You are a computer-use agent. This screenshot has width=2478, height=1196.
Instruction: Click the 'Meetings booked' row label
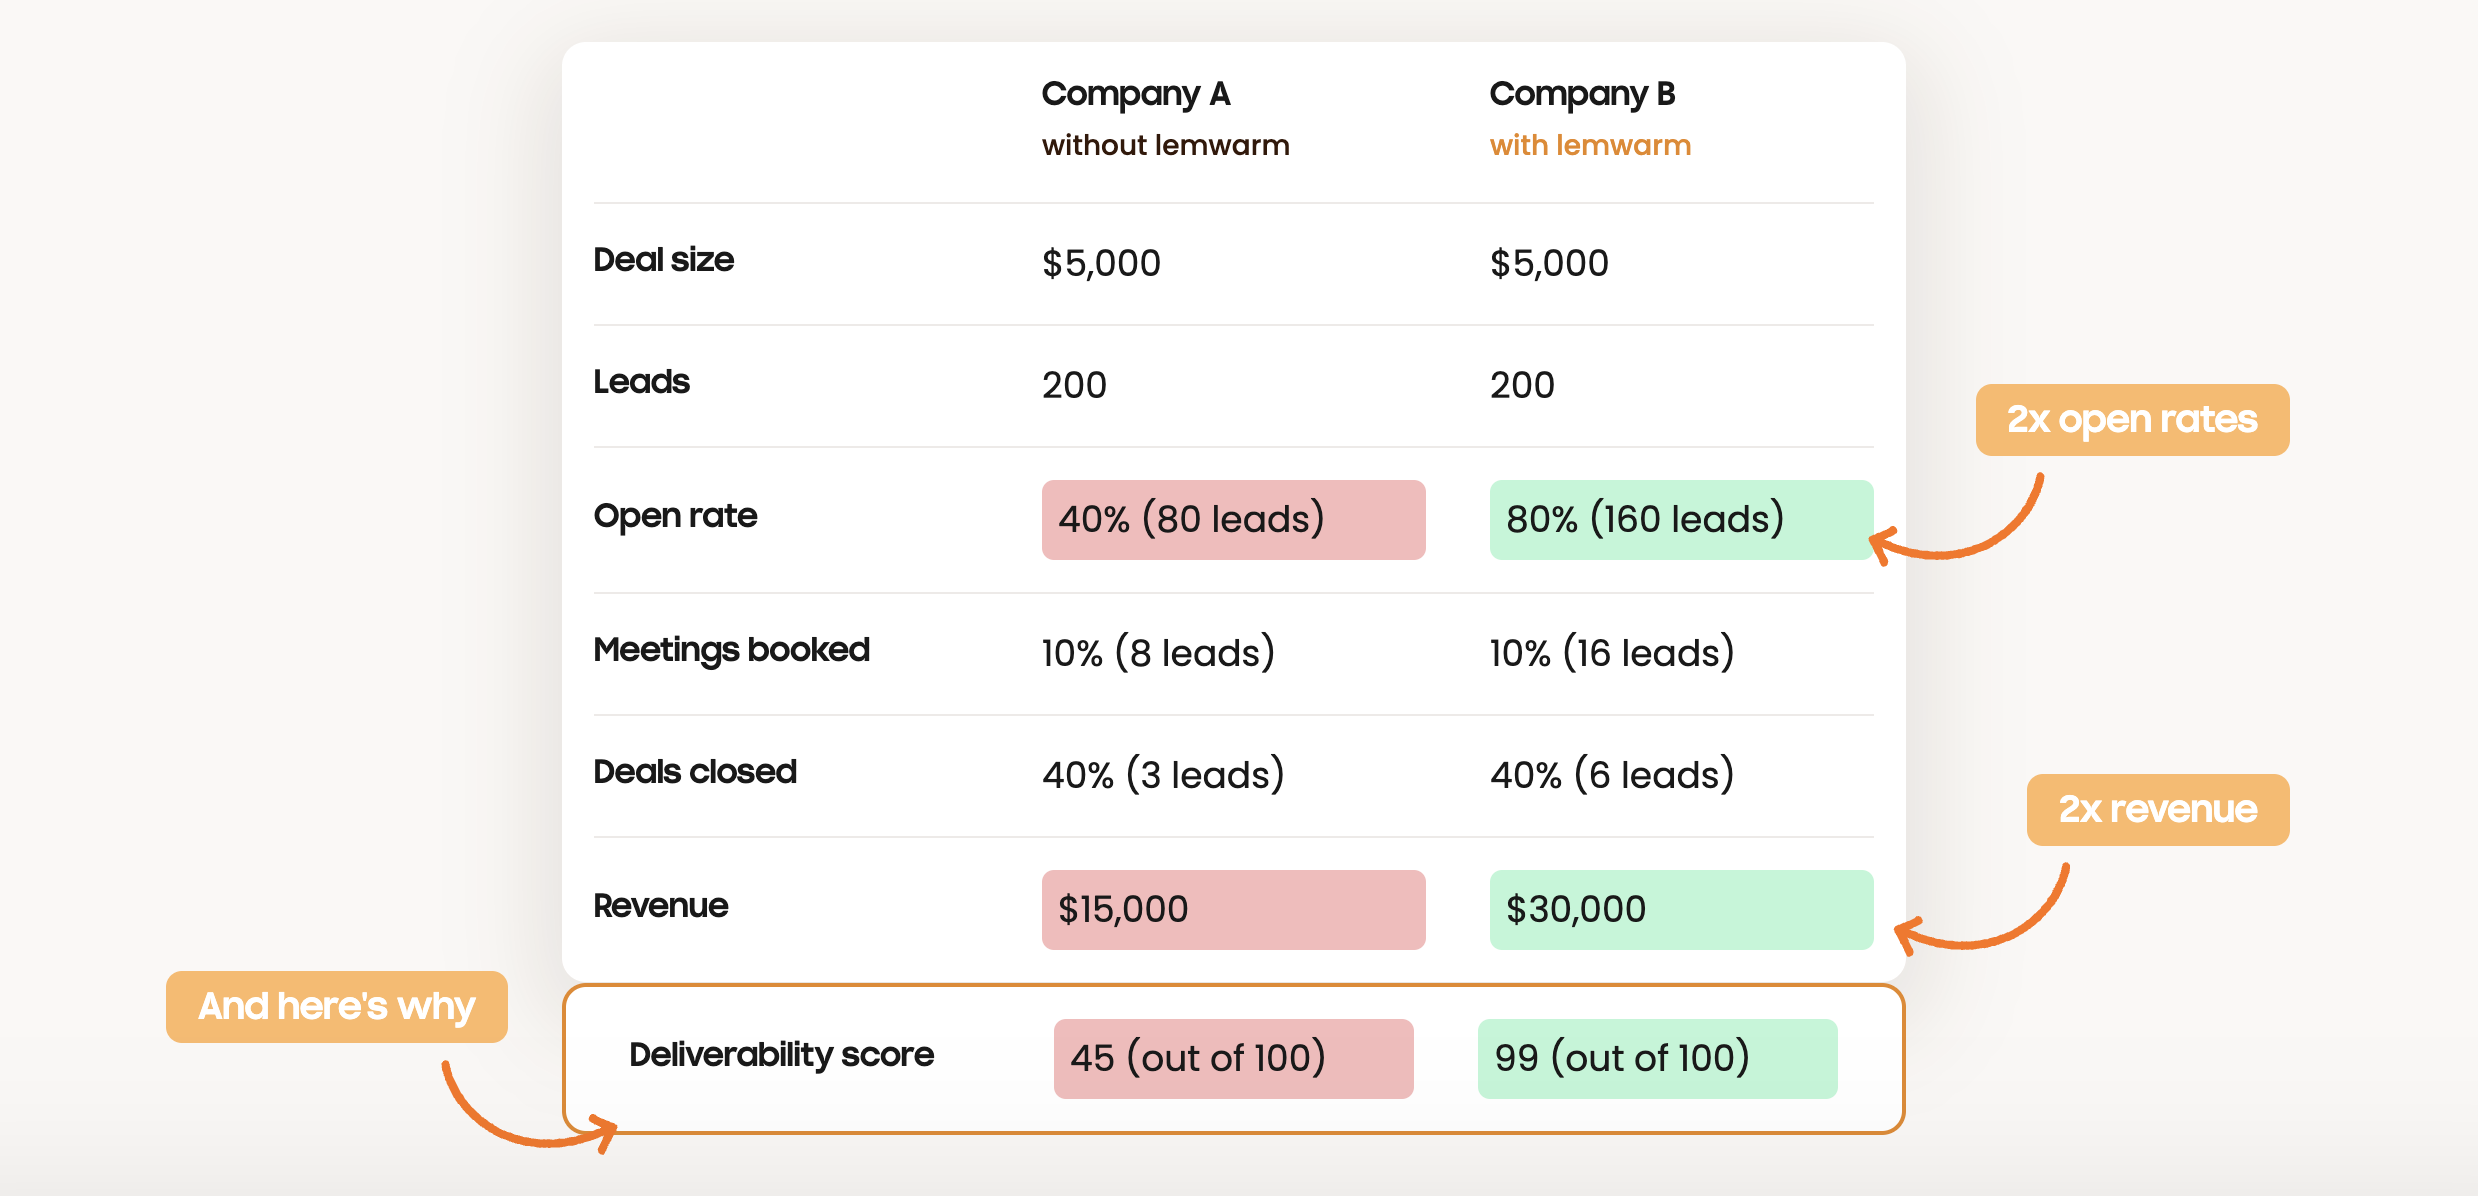click(x=731, y=650)
